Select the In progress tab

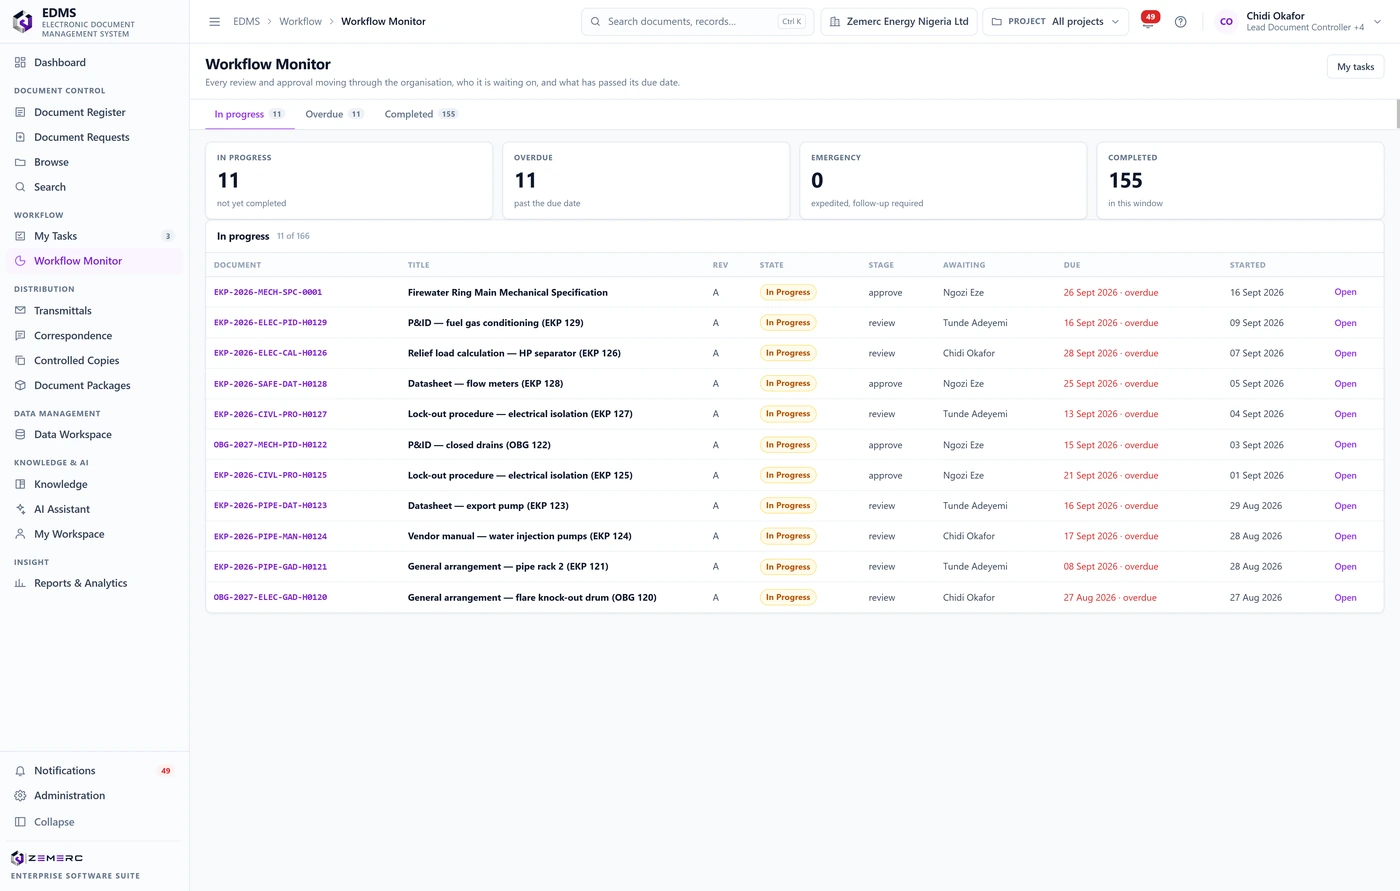coord(249,114)
